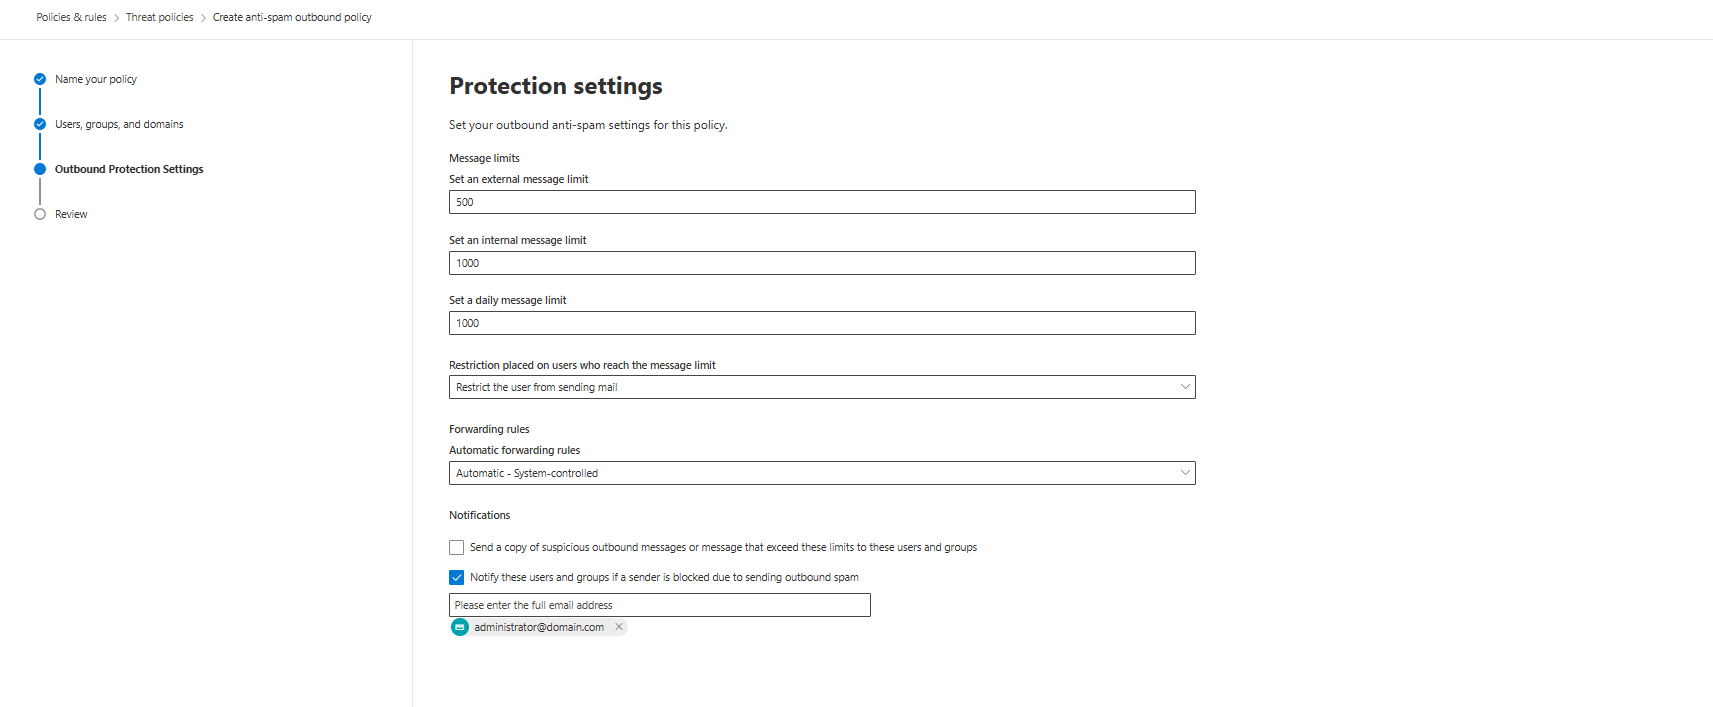Go to the Review step
The height and width of the screenshot is (707, 1713).
(71, 214)
